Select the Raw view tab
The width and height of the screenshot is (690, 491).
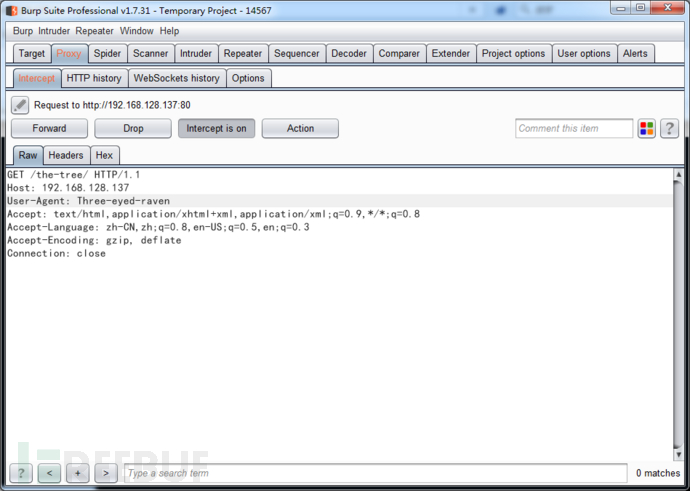coord(28,155)
